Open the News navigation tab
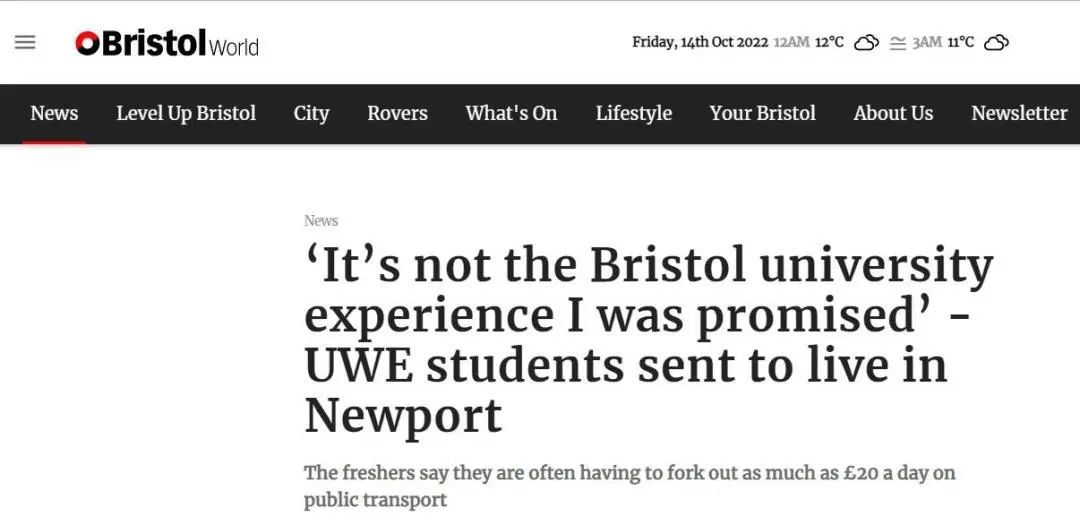Viewport: 1080px width, 525px height. (x=54, y=113)
